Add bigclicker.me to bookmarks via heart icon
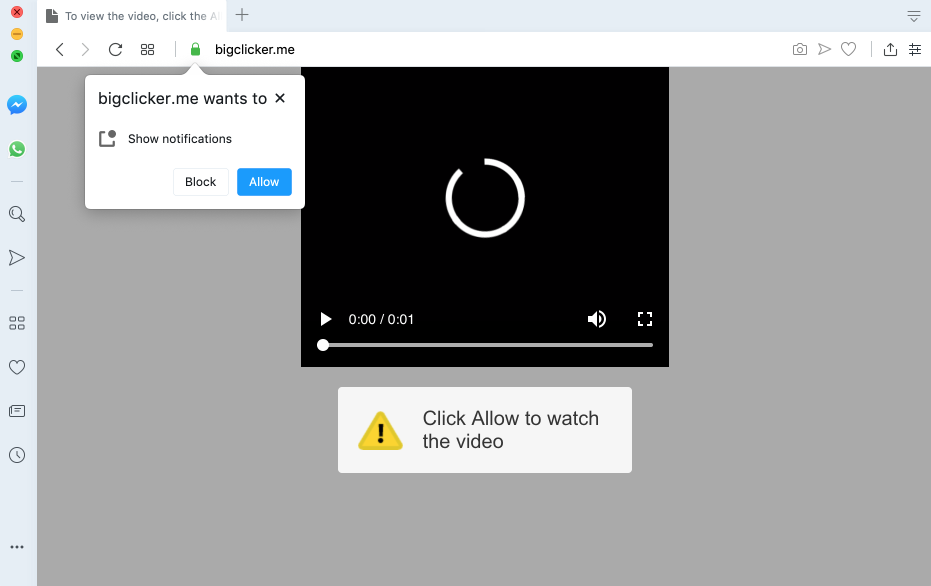Screen dimensions: 931x586 coord(848,49)
